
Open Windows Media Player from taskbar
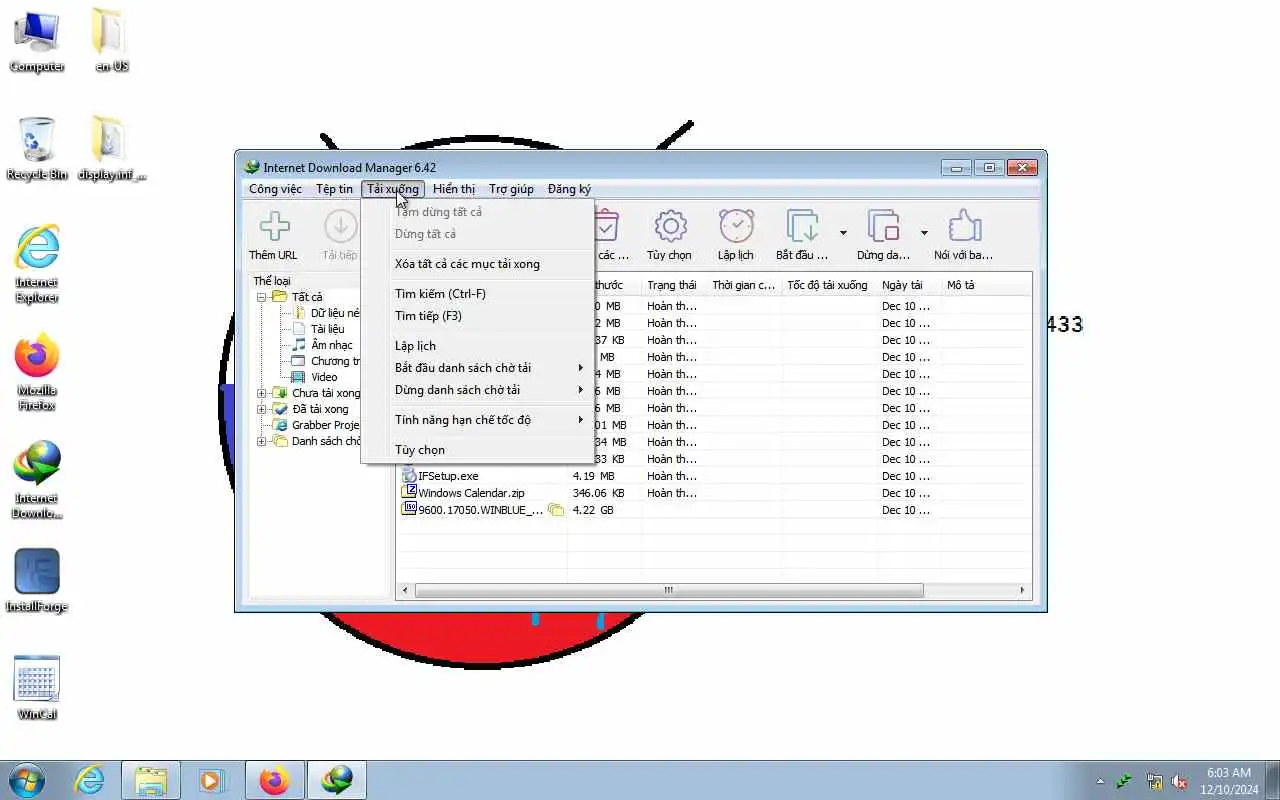pyautogui.click(x=212, y=780)
